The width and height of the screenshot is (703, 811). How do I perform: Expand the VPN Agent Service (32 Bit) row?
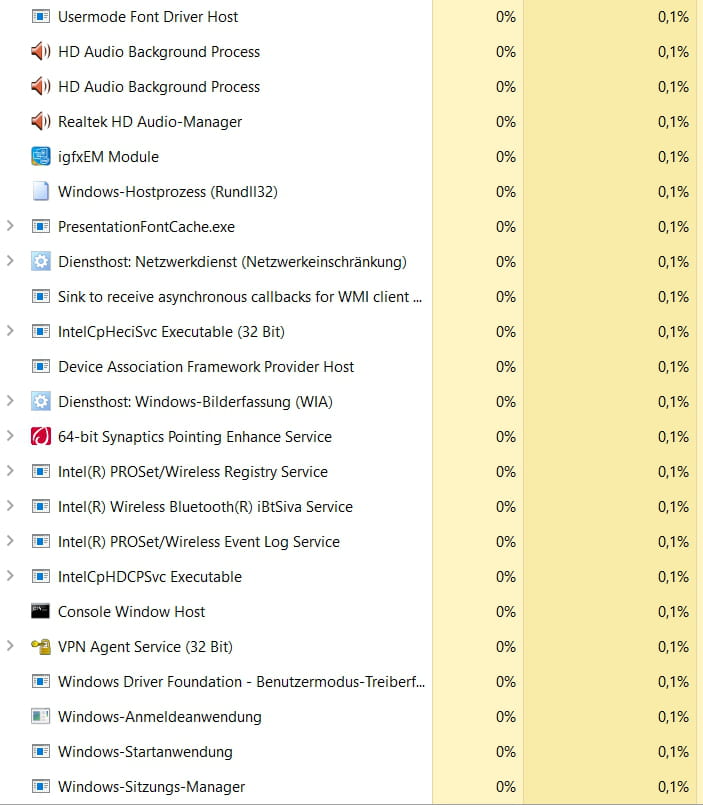click(x=10, y=646)
